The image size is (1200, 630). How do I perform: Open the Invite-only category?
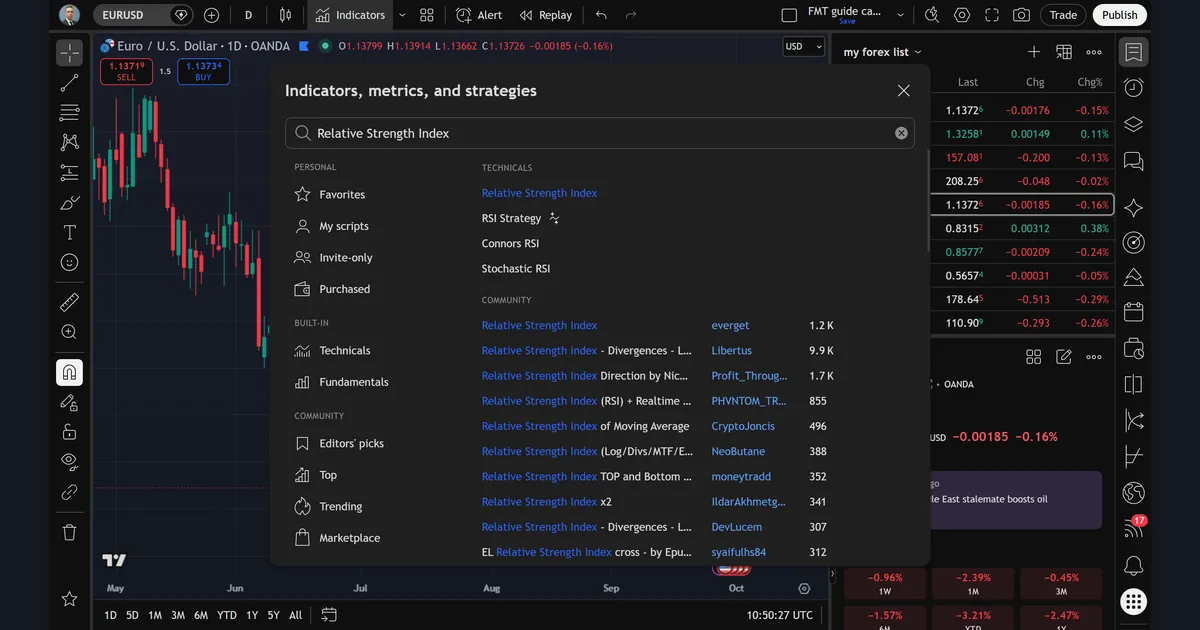click(334, 258)
